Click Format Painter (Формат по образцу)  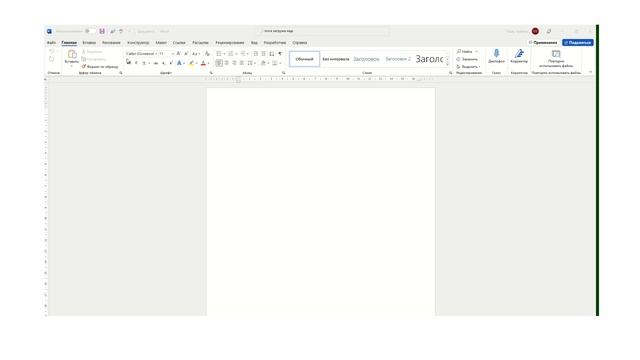click(x=100, y=67)
